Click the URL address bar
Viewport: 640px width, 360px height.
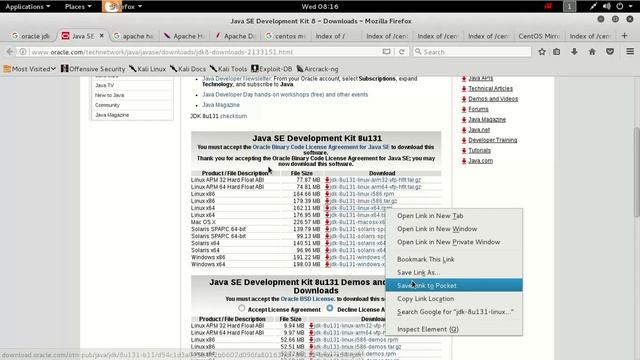tap(204, 52)
